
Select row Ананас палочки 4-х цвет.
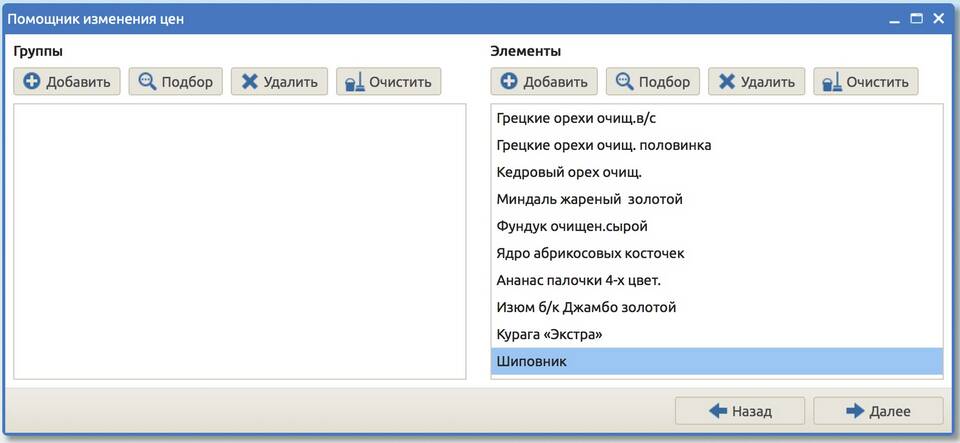tap(717, 280)
